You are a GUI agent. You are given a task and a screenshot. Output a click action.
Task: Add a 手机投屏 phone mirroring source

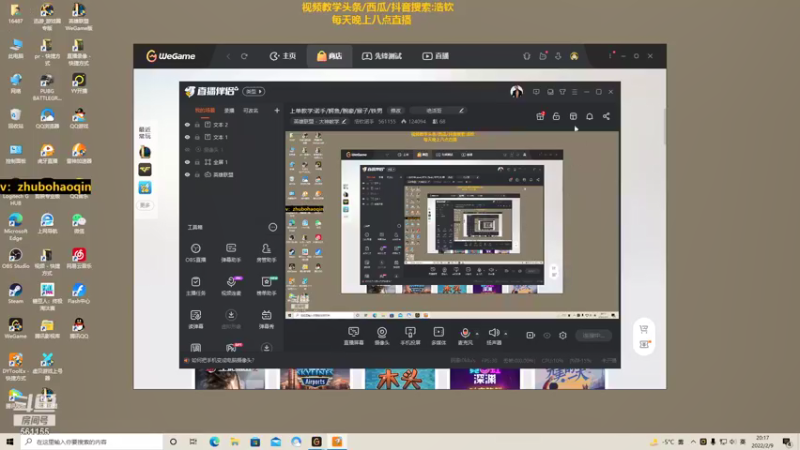point(410,336)
